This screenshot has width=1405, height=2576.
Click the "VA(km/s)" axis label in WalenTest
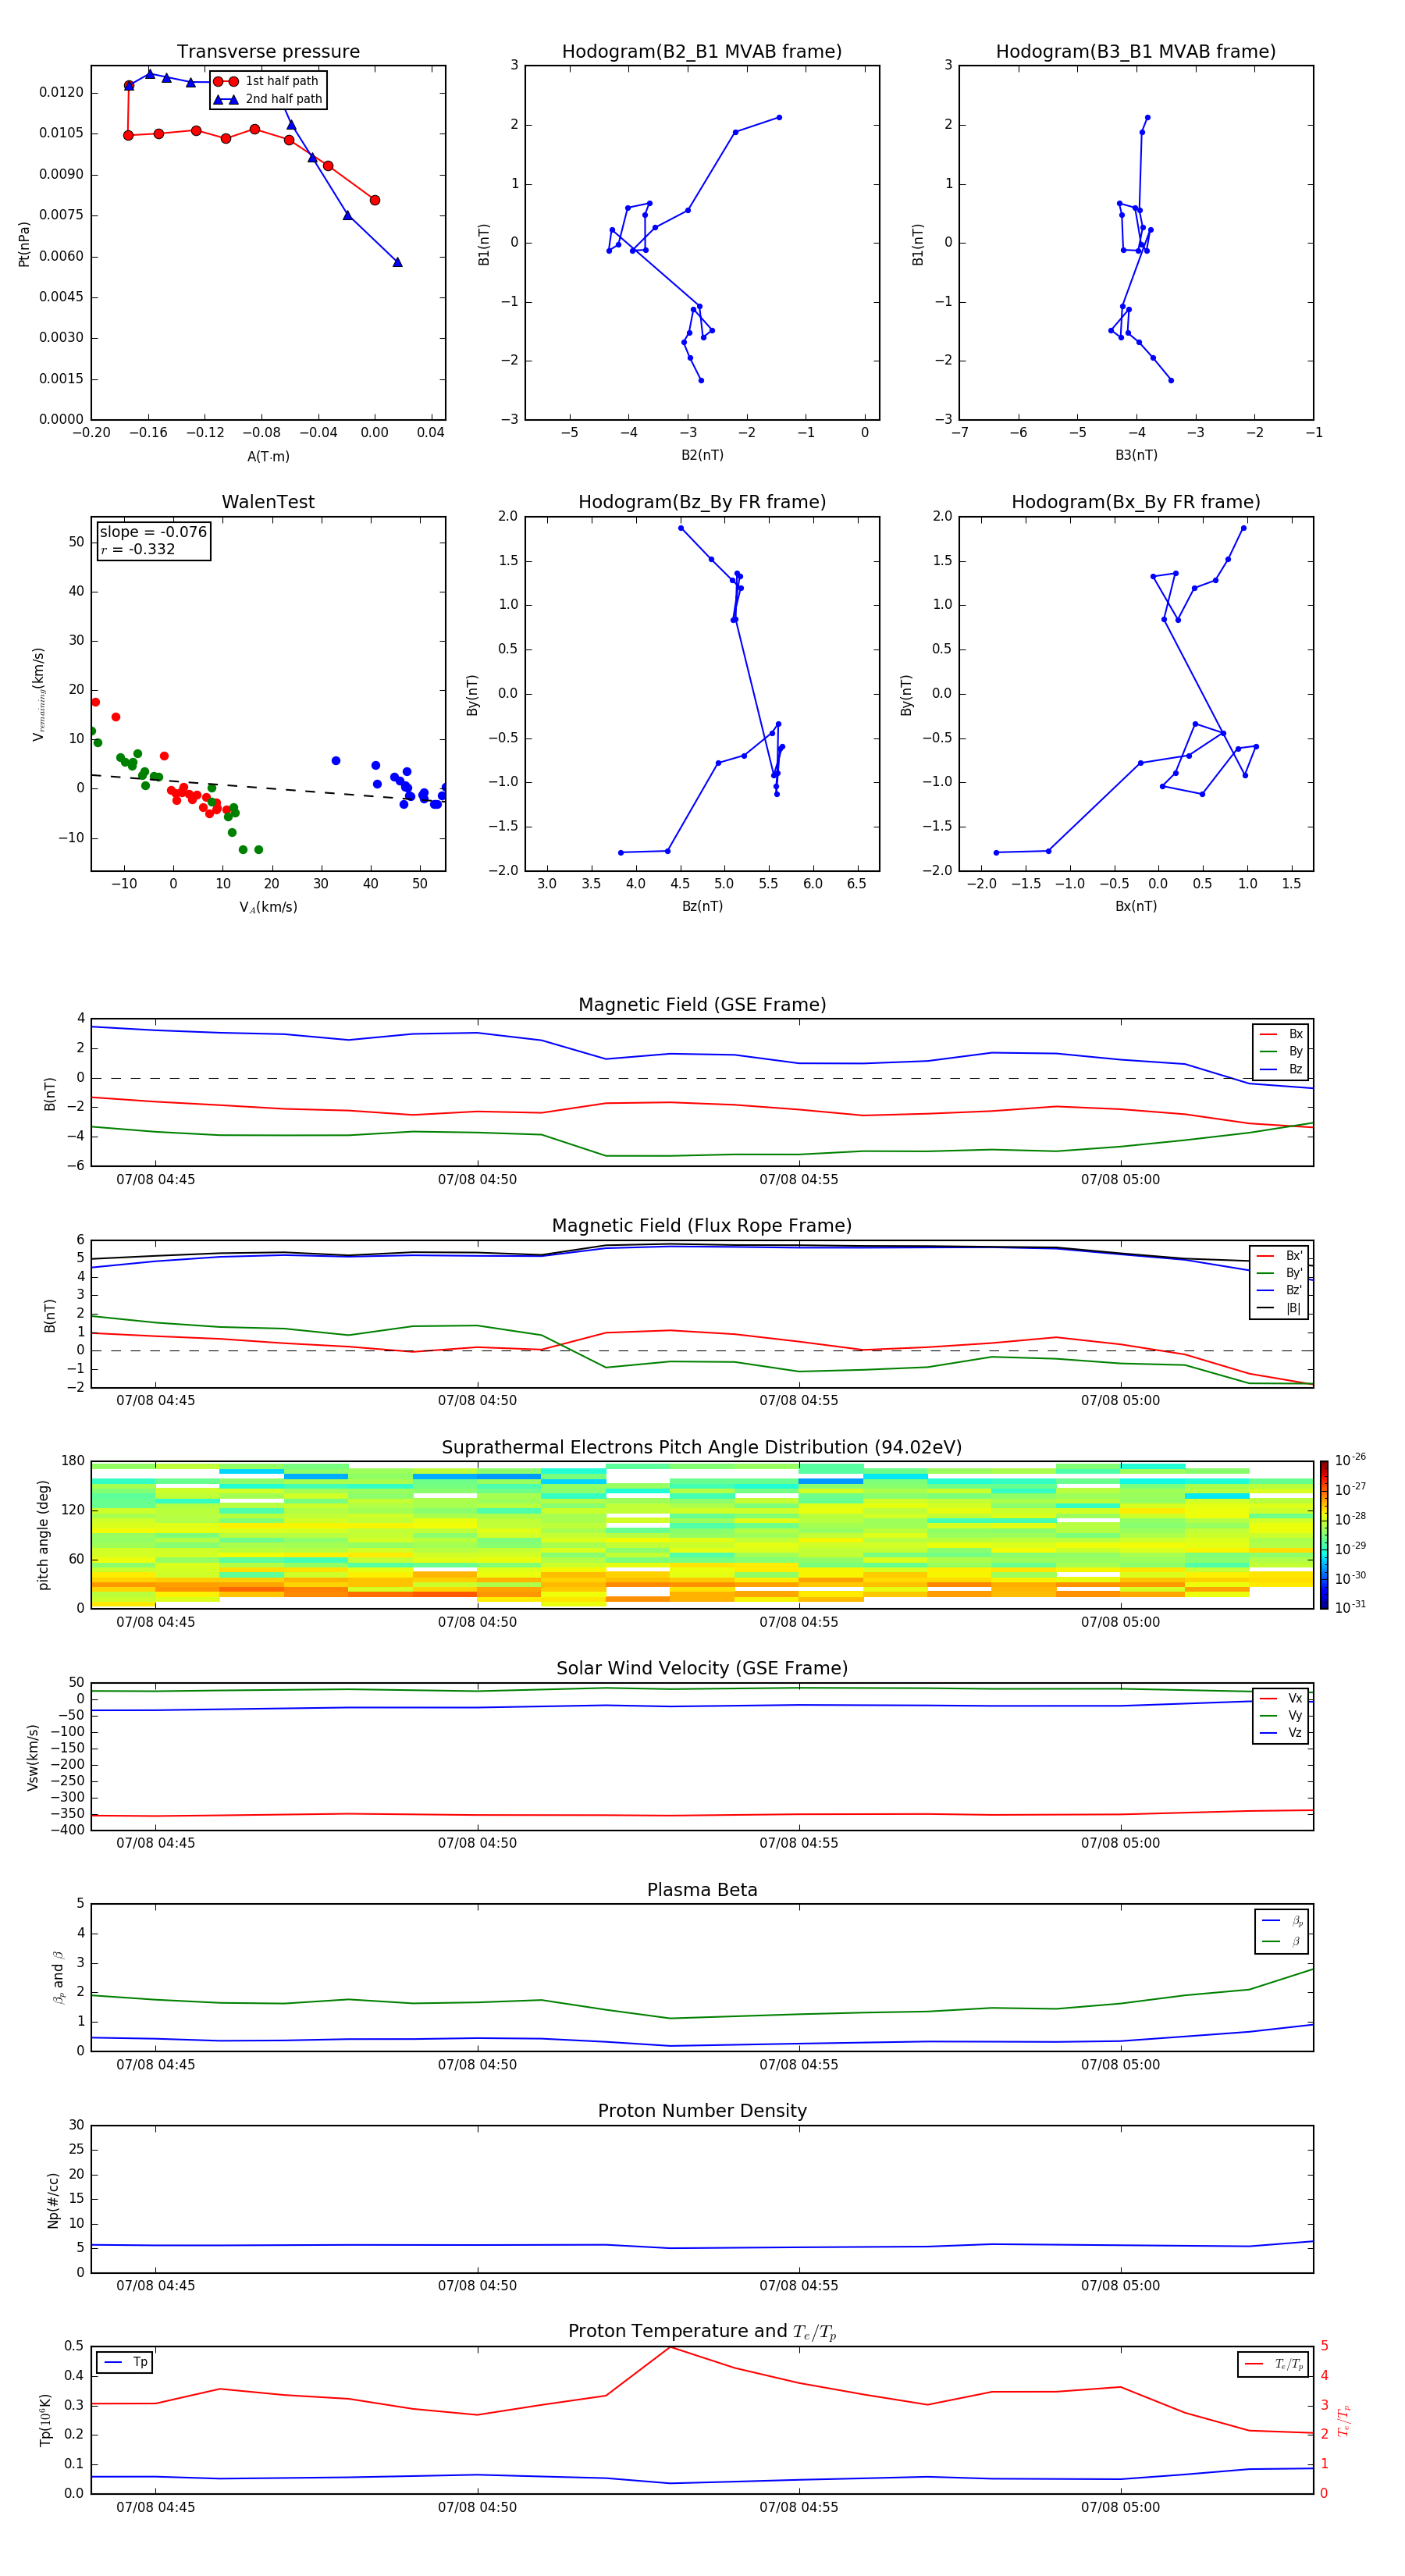[268, 907]
